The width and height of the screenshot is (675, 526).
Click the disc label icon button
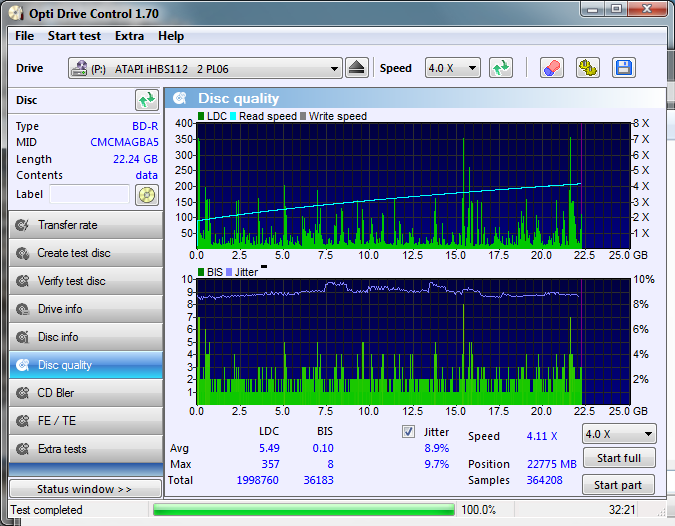tap(147, 195)
